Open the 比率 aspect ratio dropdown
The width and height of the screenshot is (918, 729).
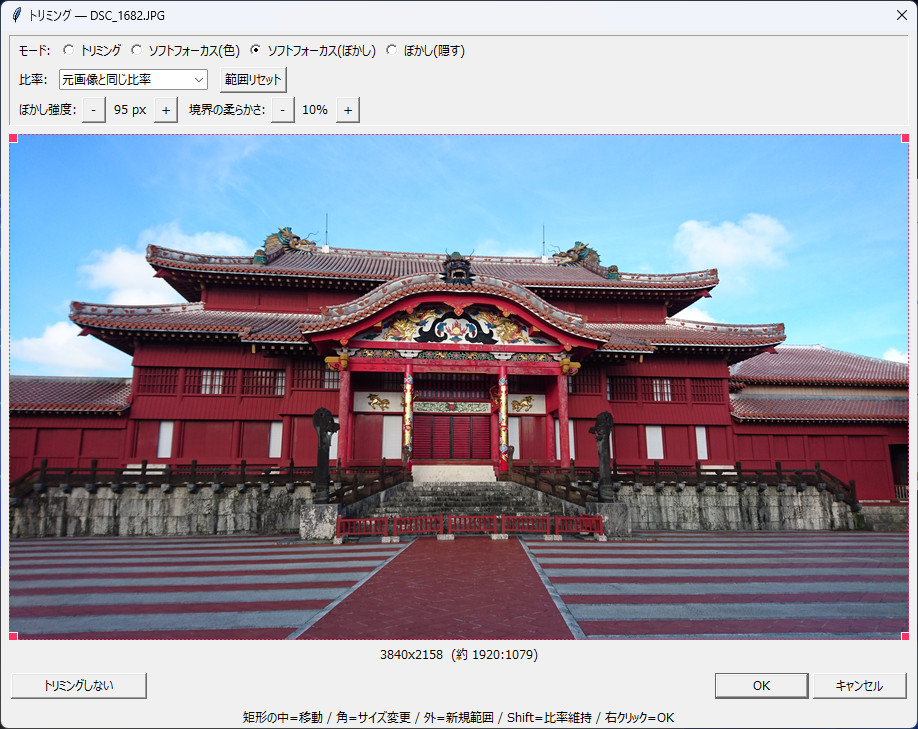point(133,80)
